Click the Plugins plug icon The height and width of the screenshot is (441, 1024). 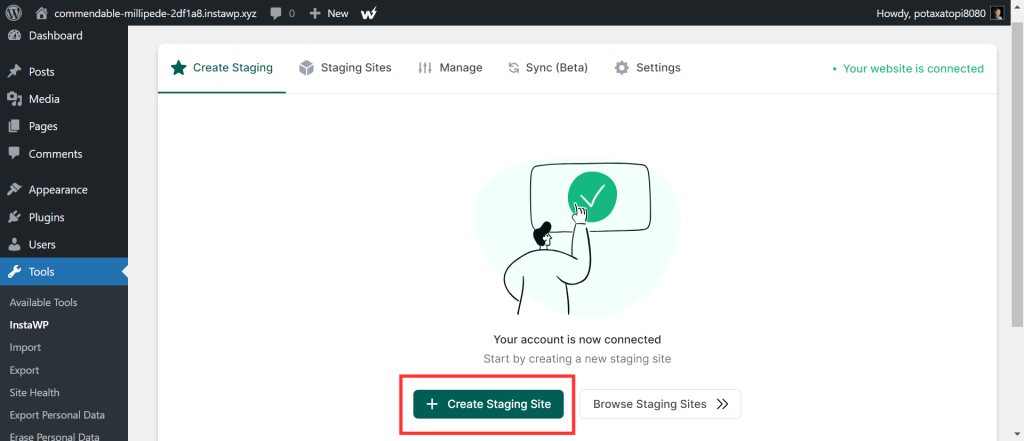coord(14,218)
